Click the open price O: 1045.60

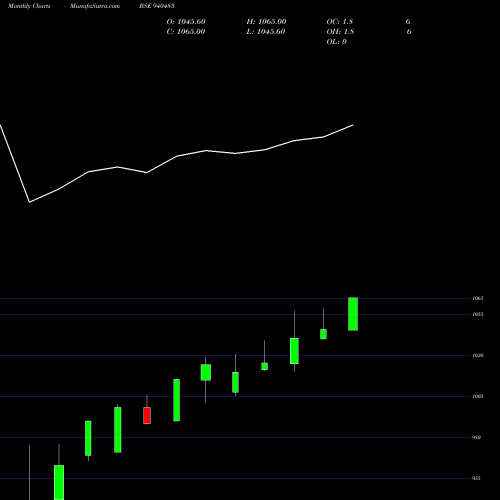[x=186, y=22]
